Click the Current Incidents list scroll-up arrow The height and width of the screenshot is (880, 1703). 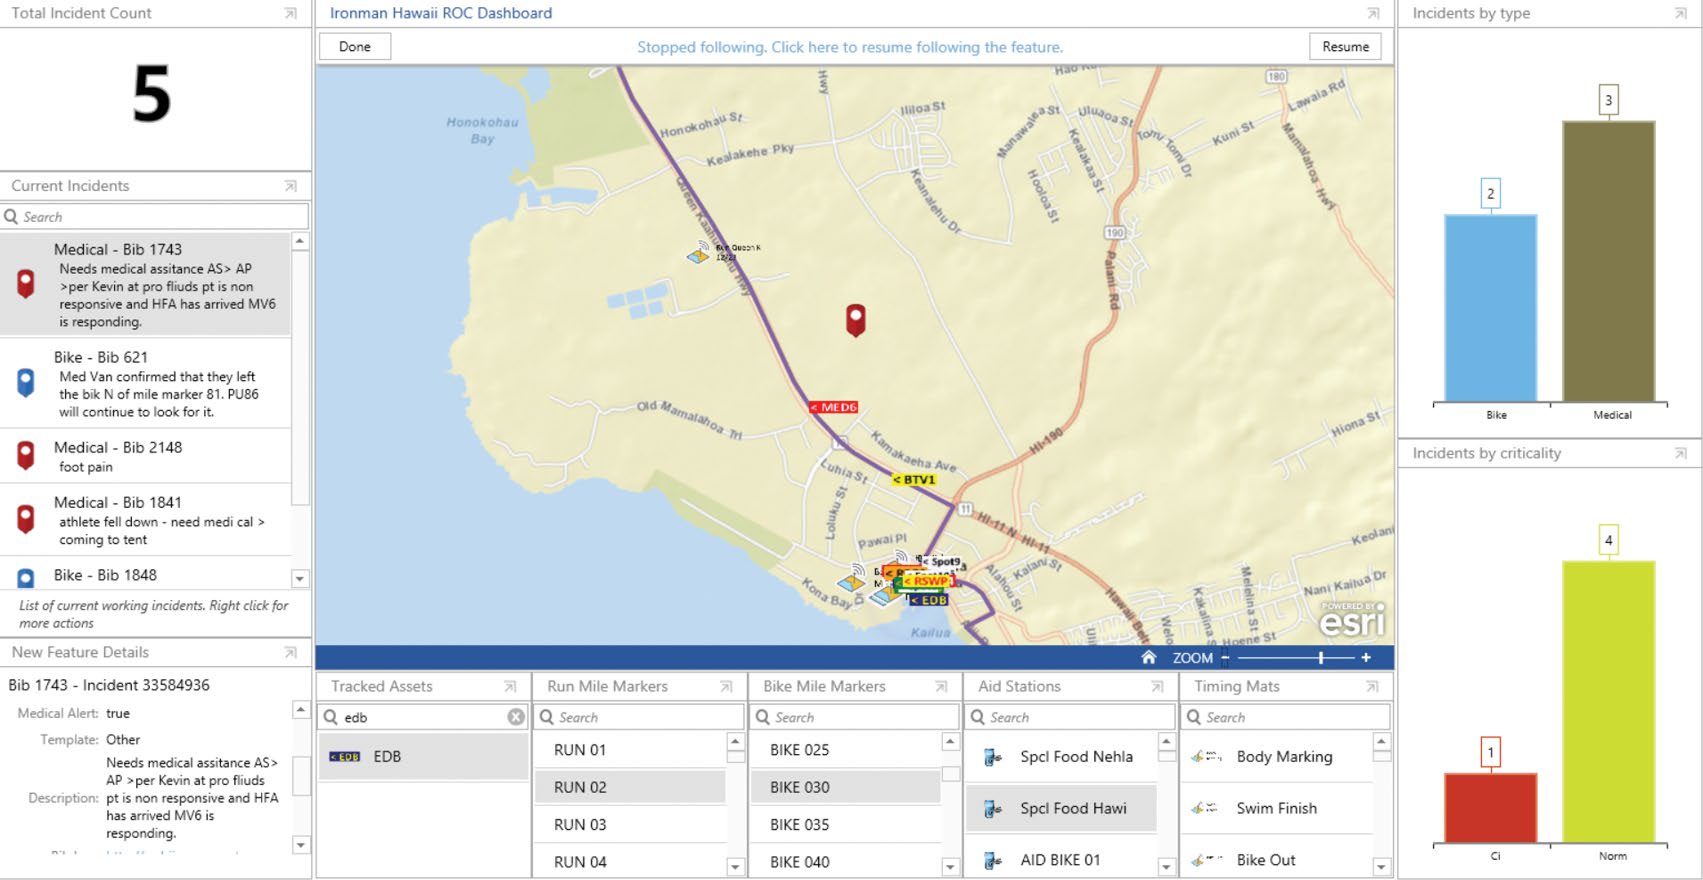[300, 242]
